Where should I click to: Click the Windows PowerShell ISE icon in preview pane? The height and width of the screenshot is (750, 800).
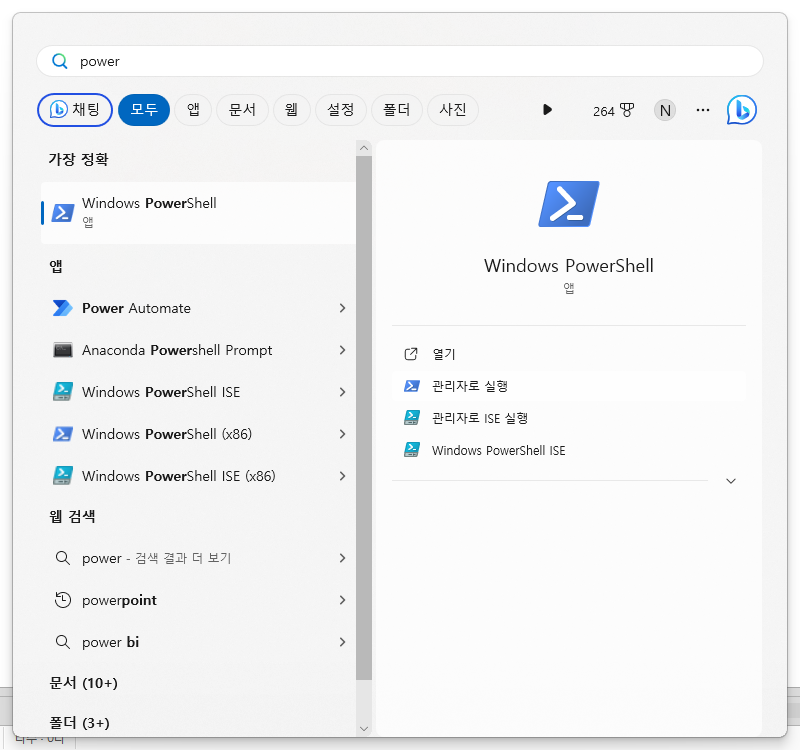coord(412,450)
